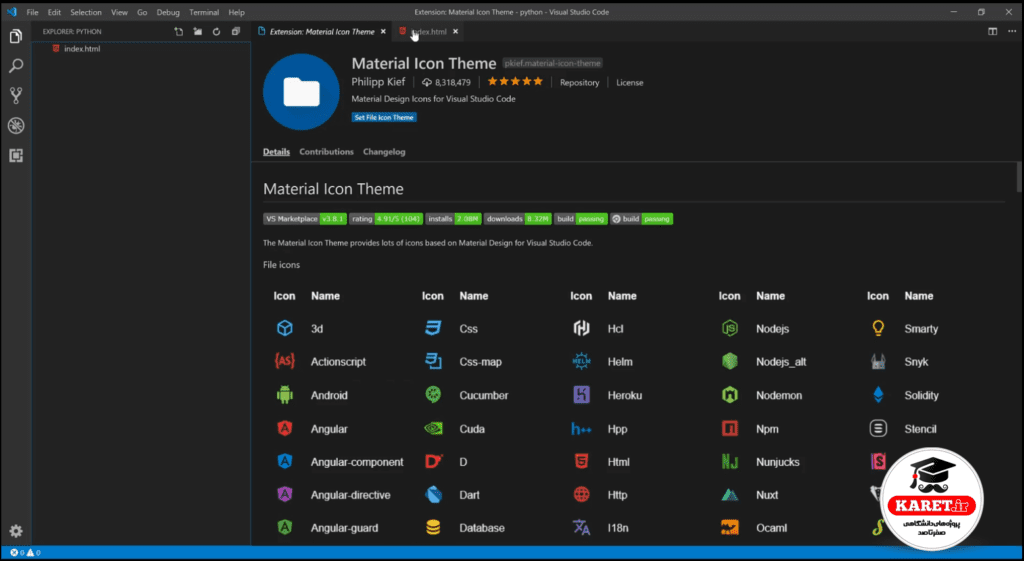The image size is (1024, 561).
Task: Click the errors icon in status bar
Action: 16,553
